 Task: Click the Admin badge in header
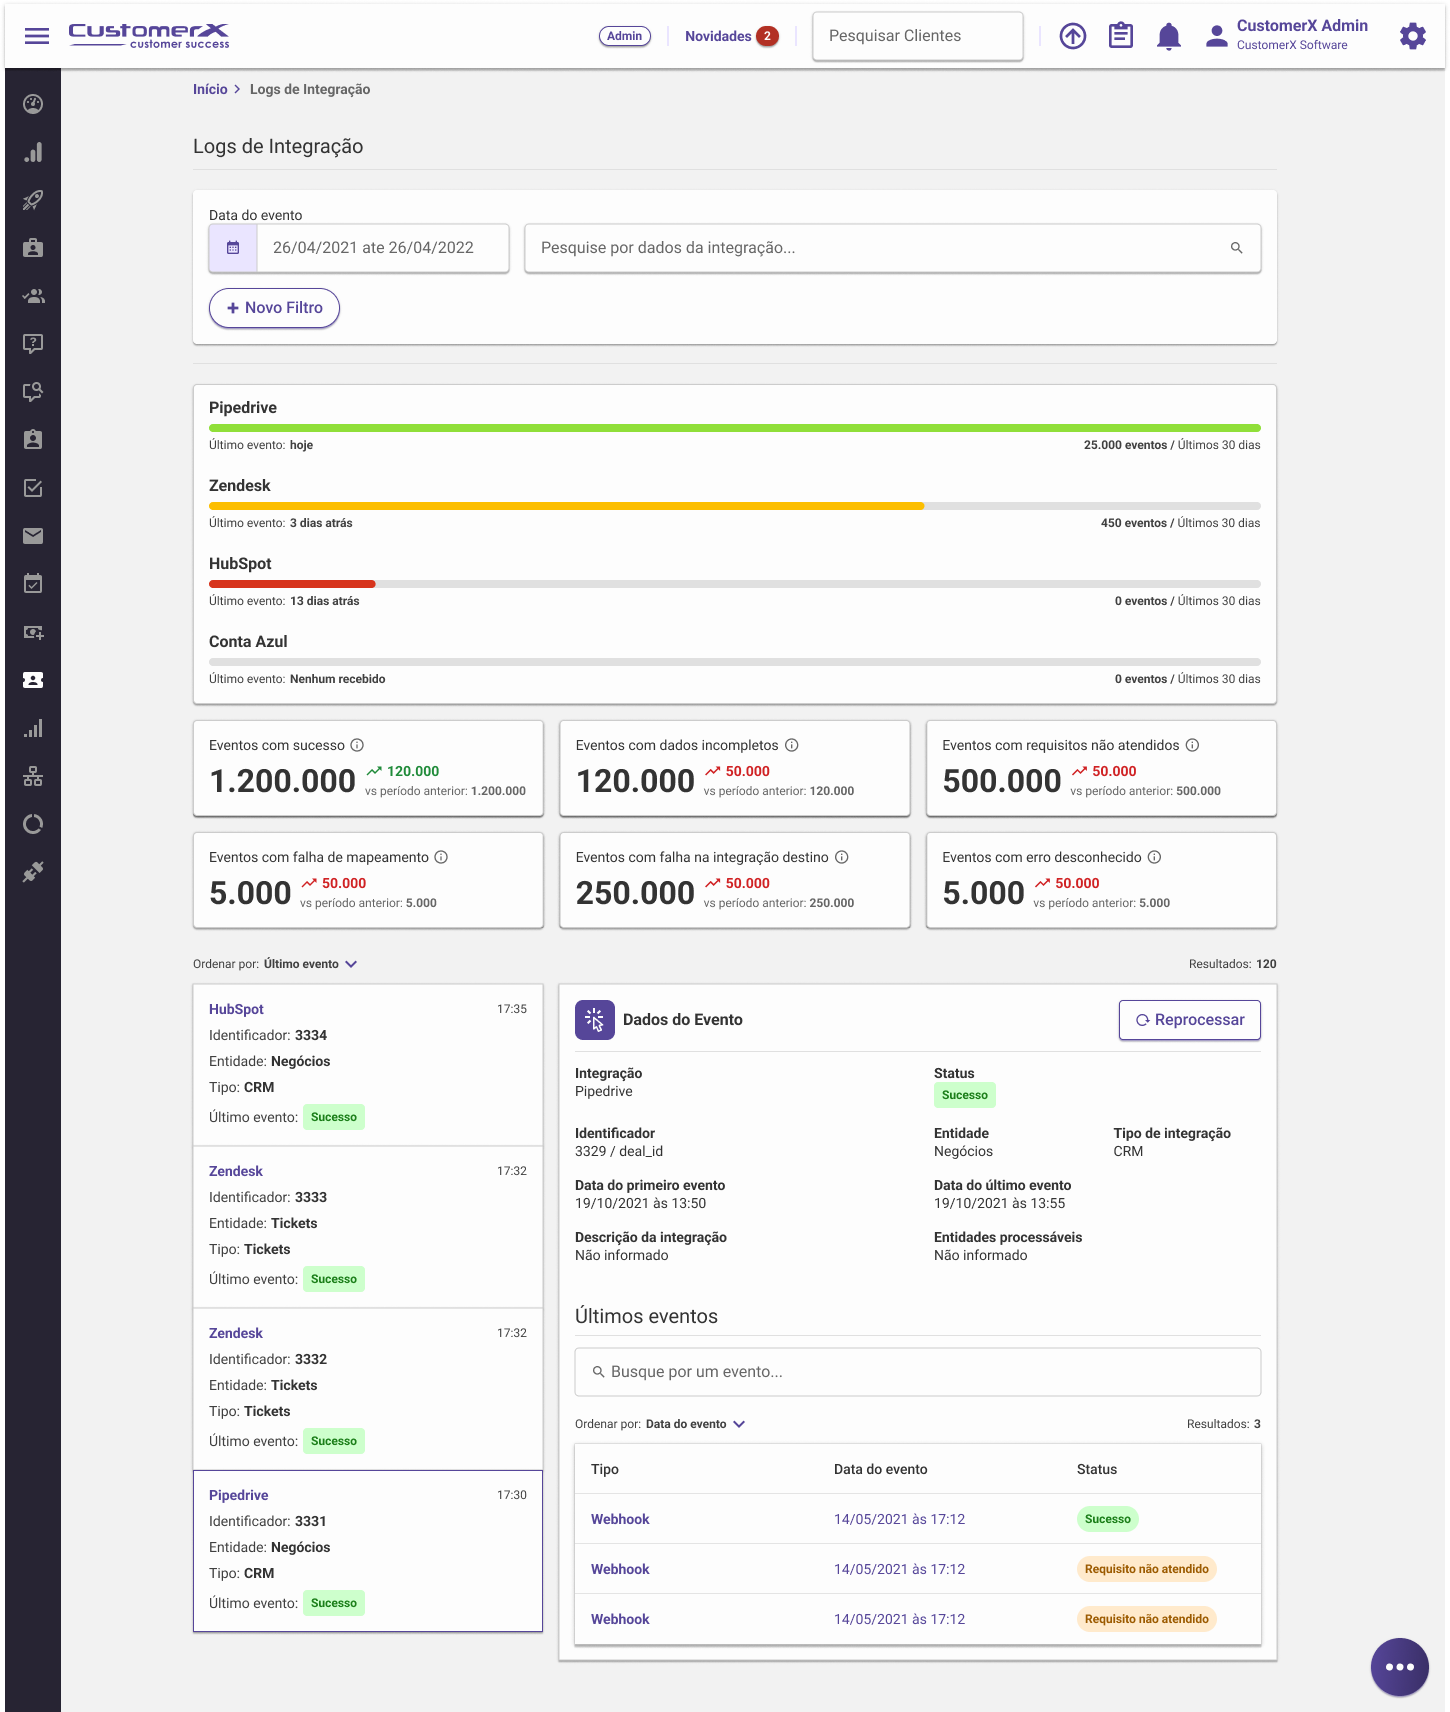pyautogui.click(x=625, y=36)
